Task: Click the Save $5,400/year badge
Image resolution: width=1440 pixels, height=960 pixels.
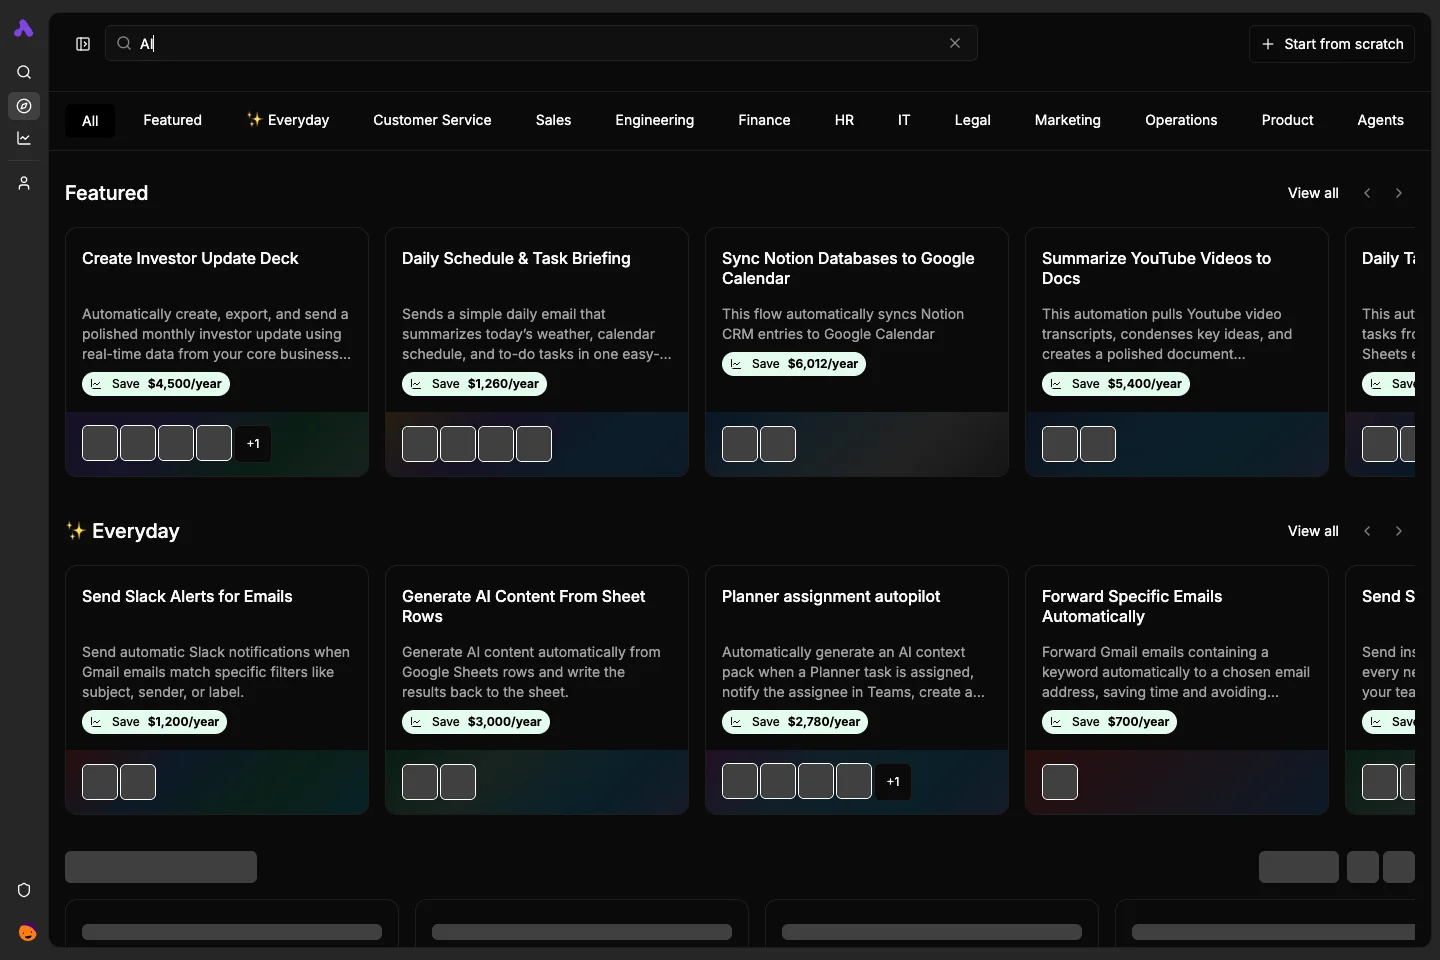Action: tap(1116, 384)
